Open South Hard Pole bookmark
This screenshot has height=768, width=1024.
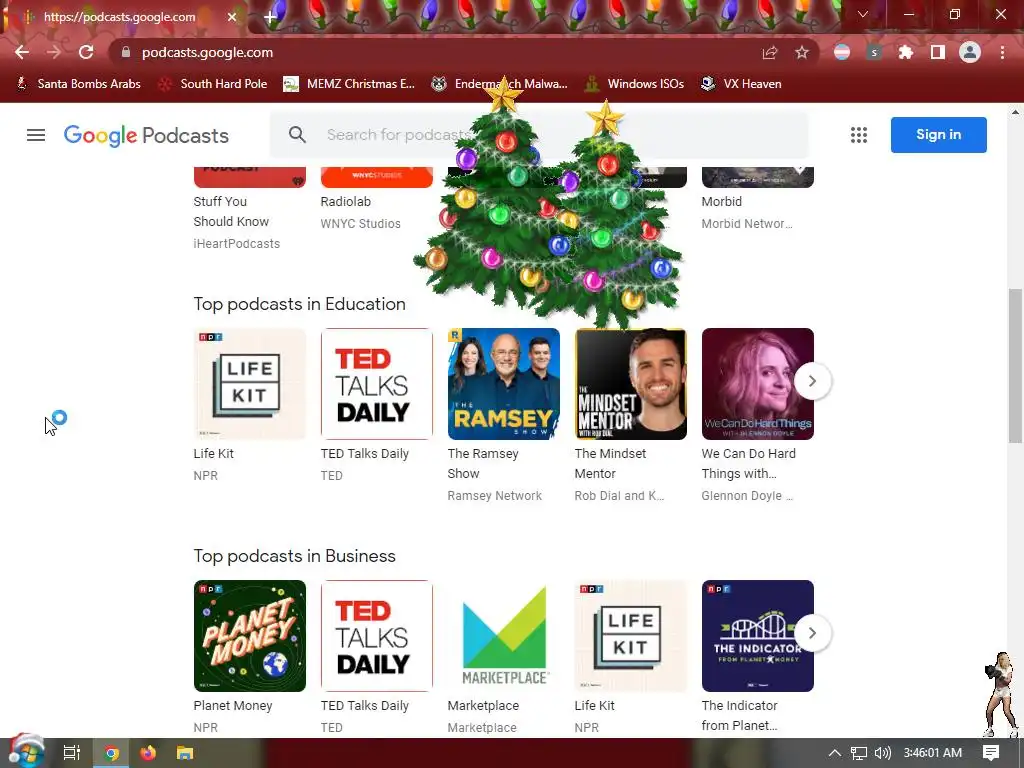pos(213,84)
